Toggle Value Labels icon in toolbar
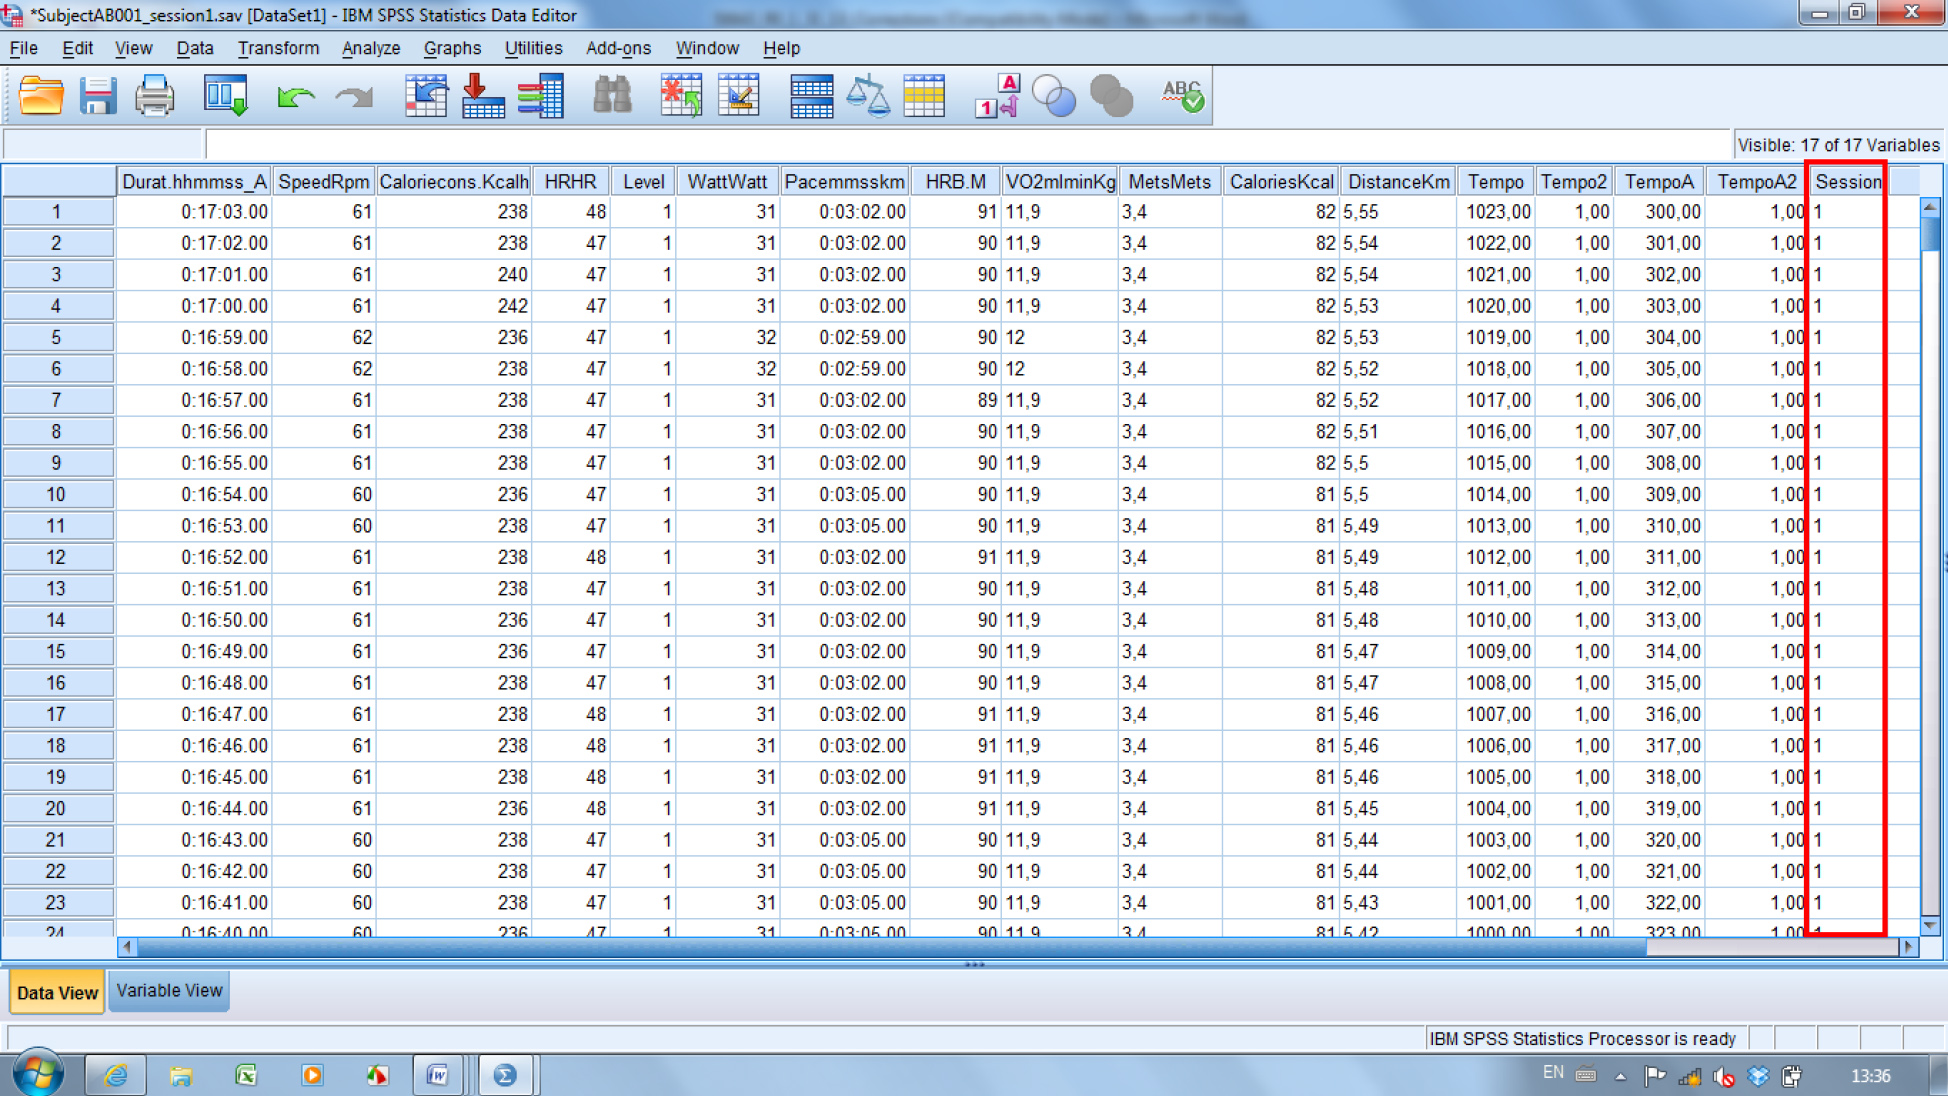Image resolution: width=1948 pixels, height=1096 pixels. click(x=997, y=96)
